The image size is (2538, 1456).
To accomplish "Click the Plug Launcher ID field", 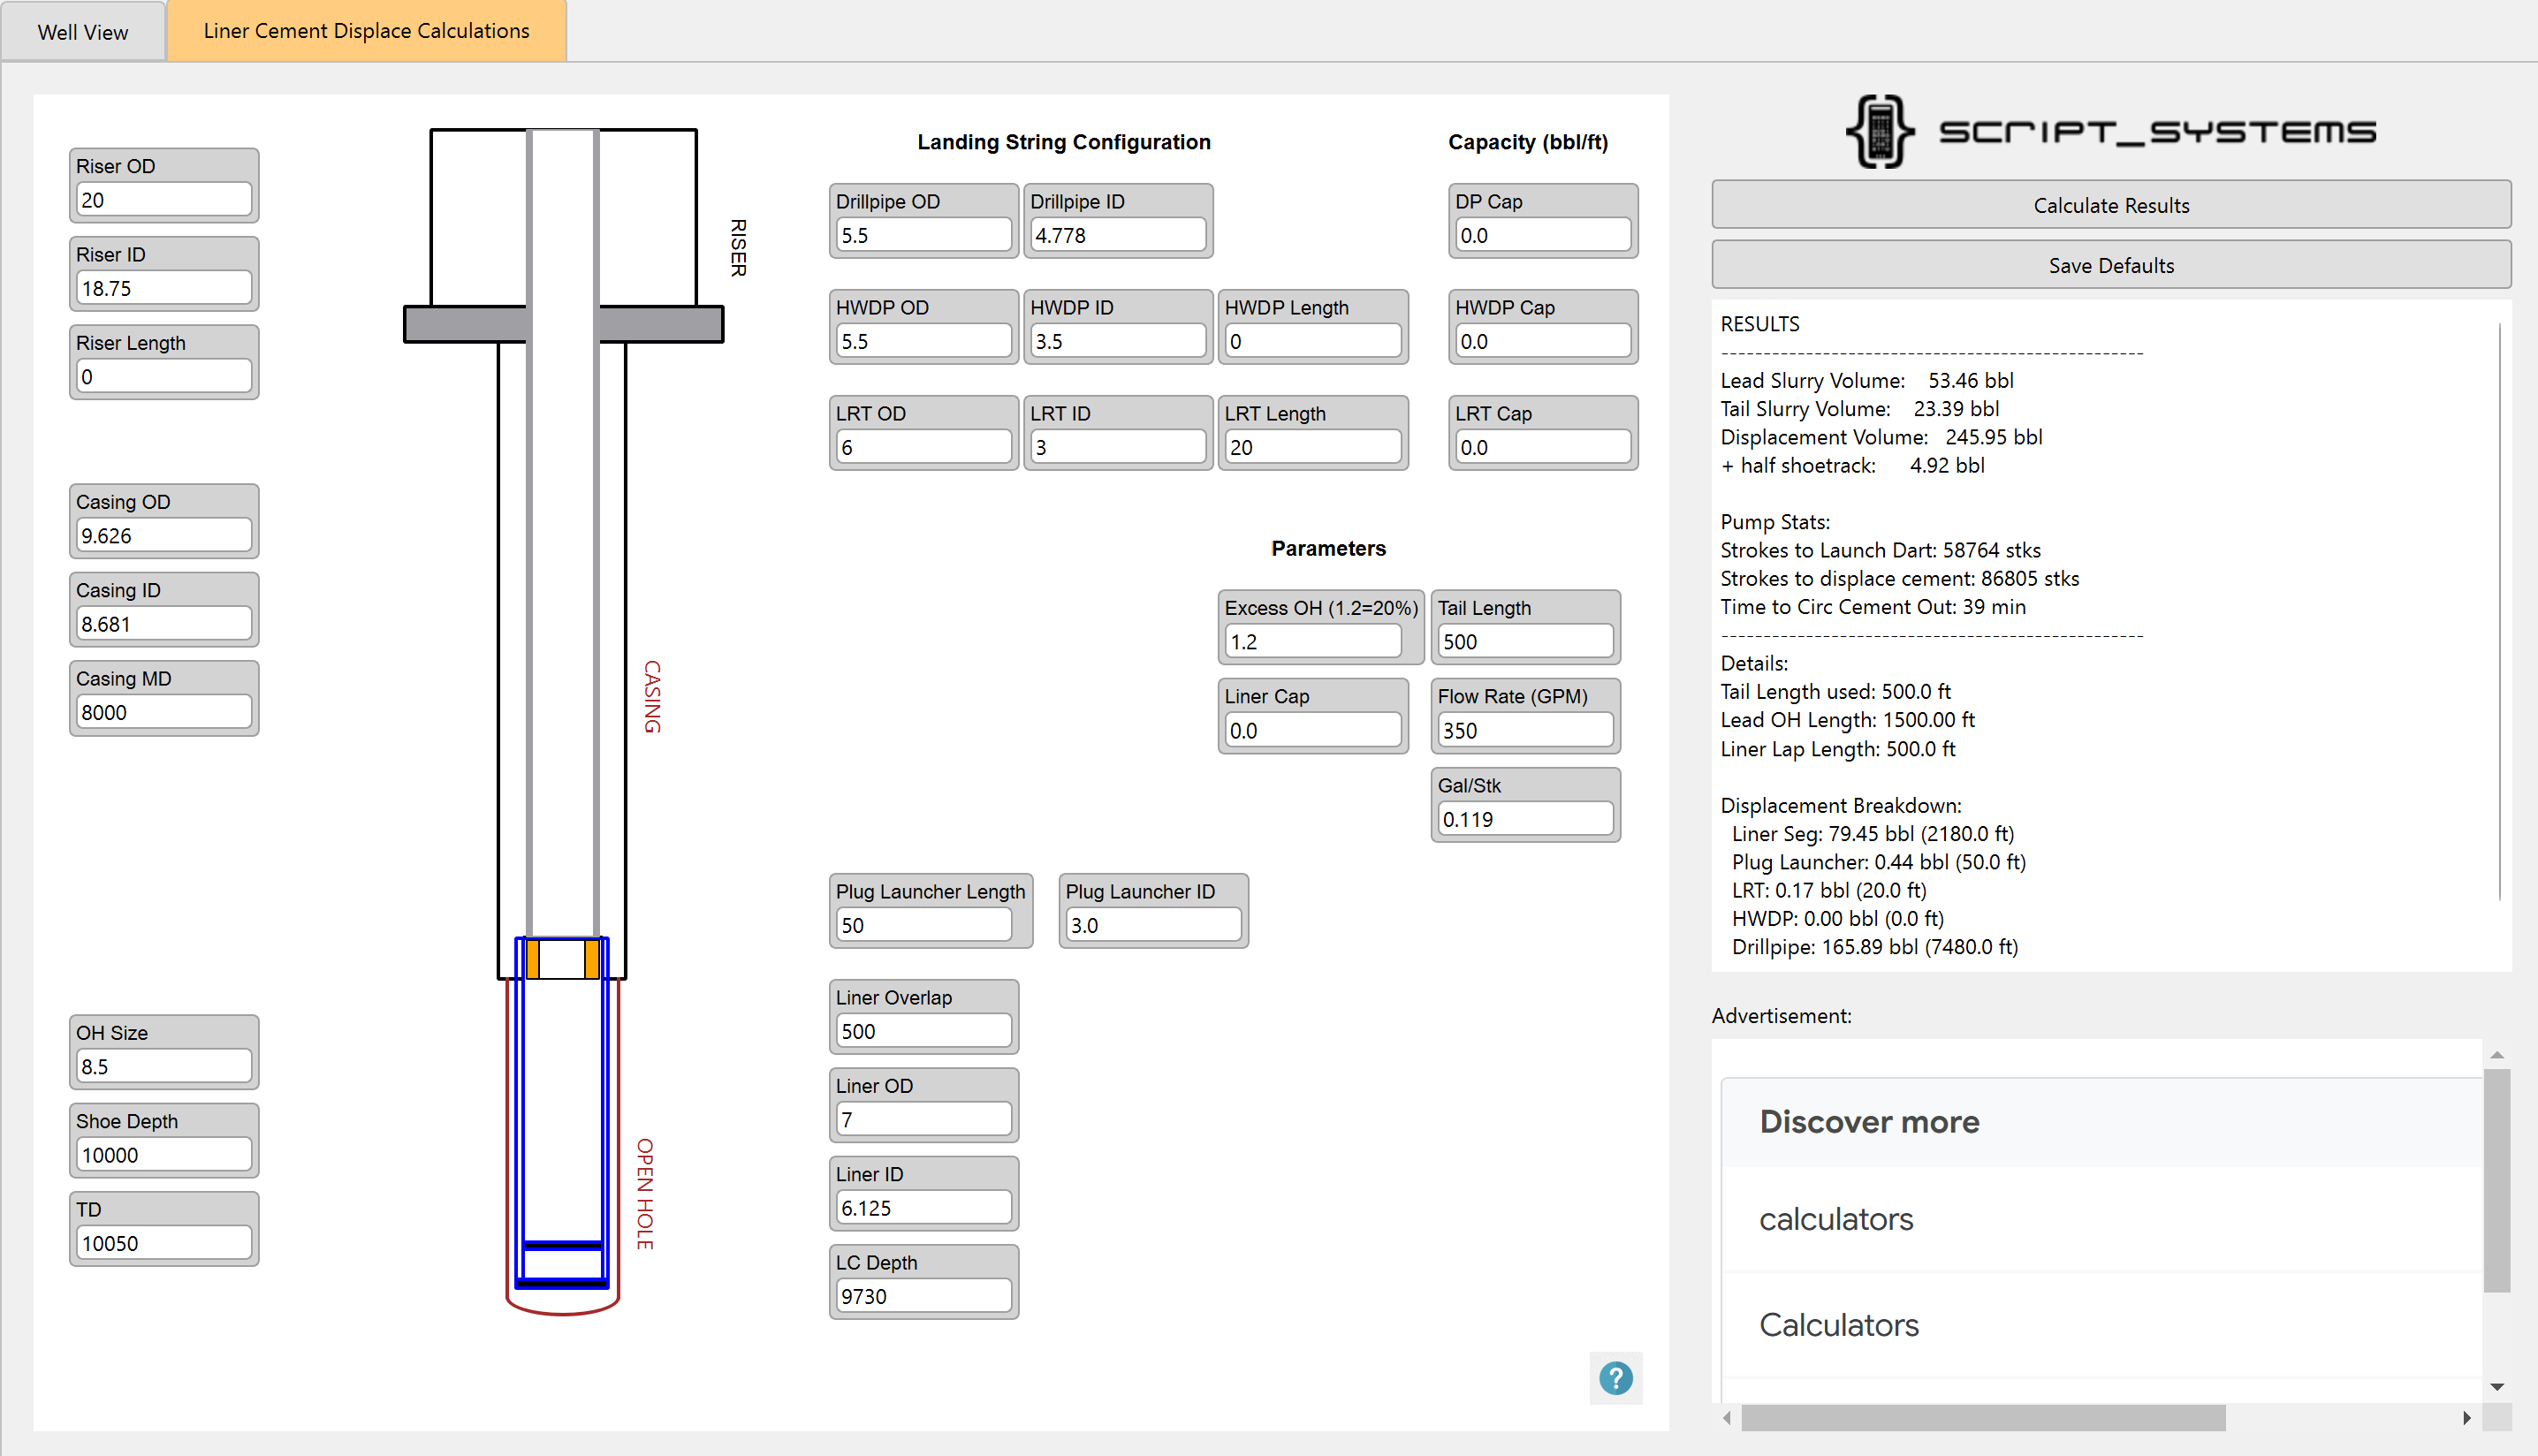I will [x=1152, y=925].
